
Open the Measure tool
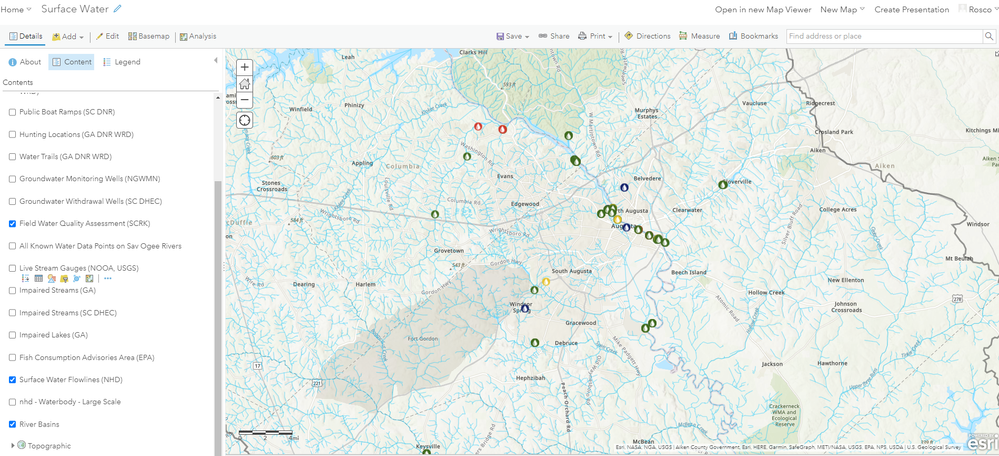699,36
